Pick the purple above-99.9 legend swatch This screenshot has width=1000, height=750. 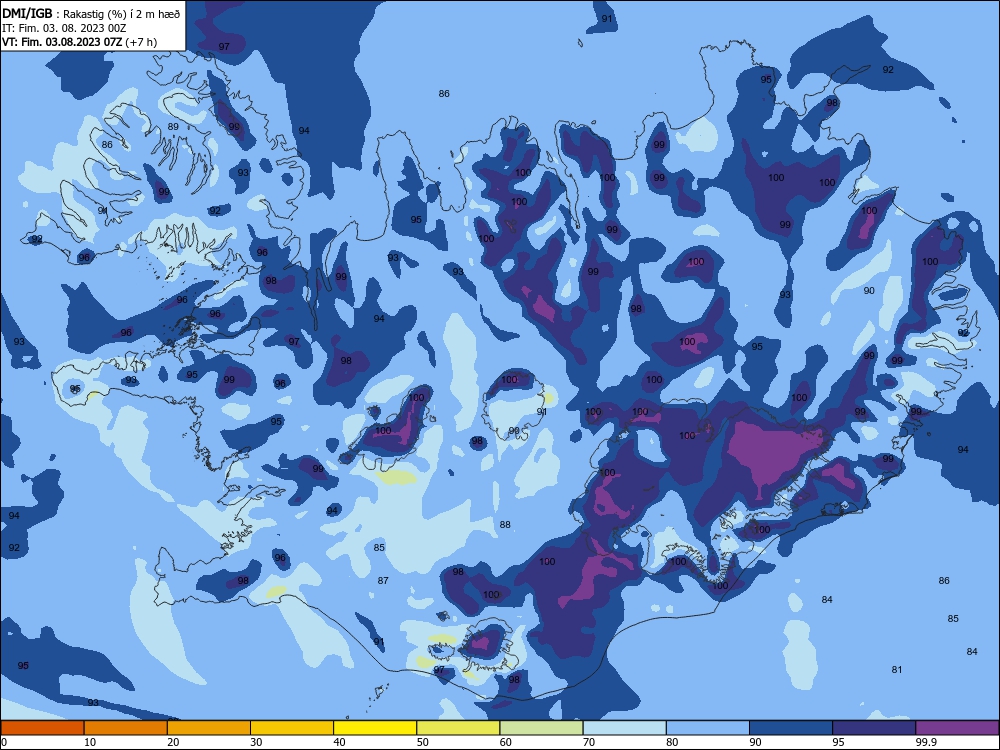coord(957,728)
